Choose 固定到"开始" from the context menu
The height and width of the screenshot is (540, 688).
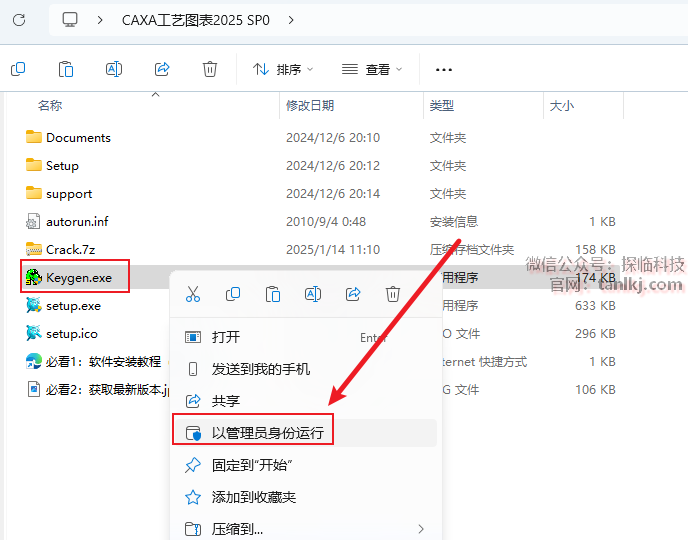(x=305, y=465)
